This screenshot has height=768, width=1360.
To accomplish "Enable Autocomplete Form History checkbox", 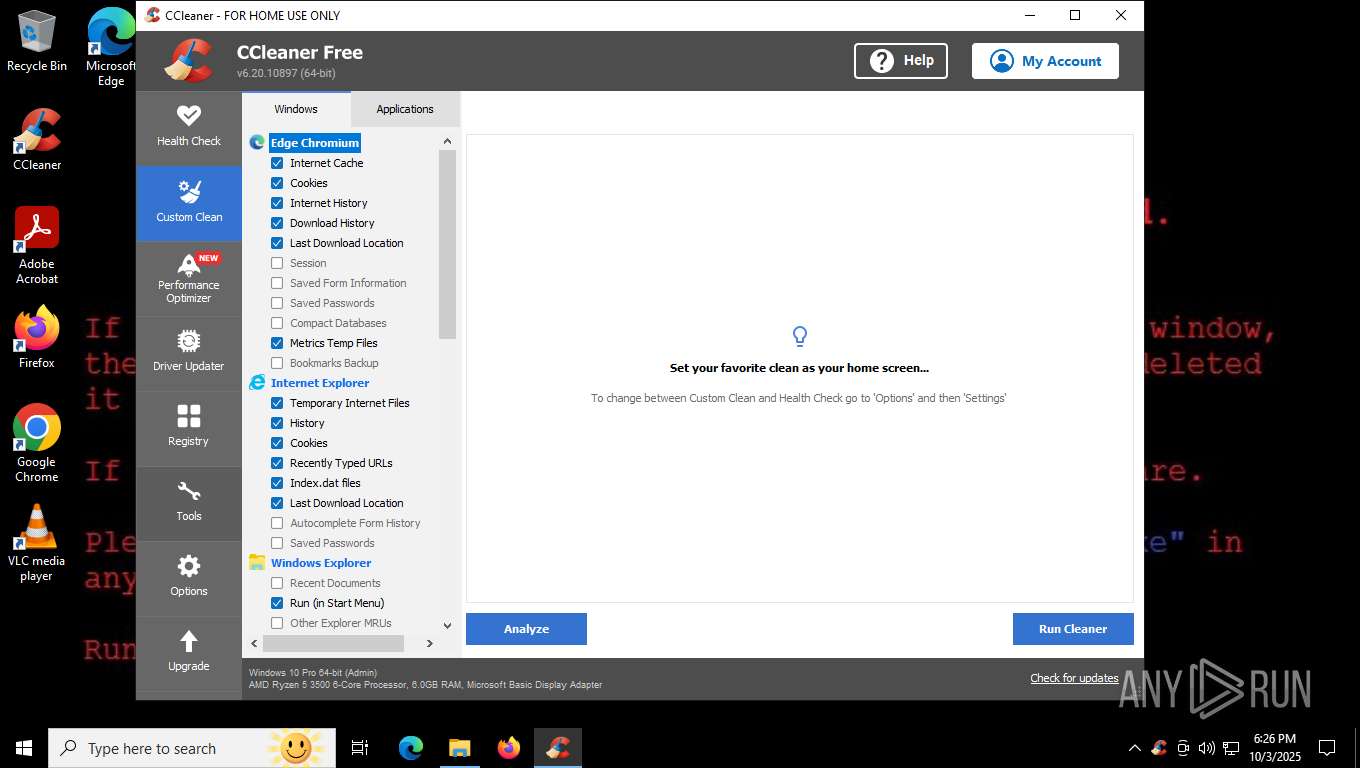I will click(277, 523).
